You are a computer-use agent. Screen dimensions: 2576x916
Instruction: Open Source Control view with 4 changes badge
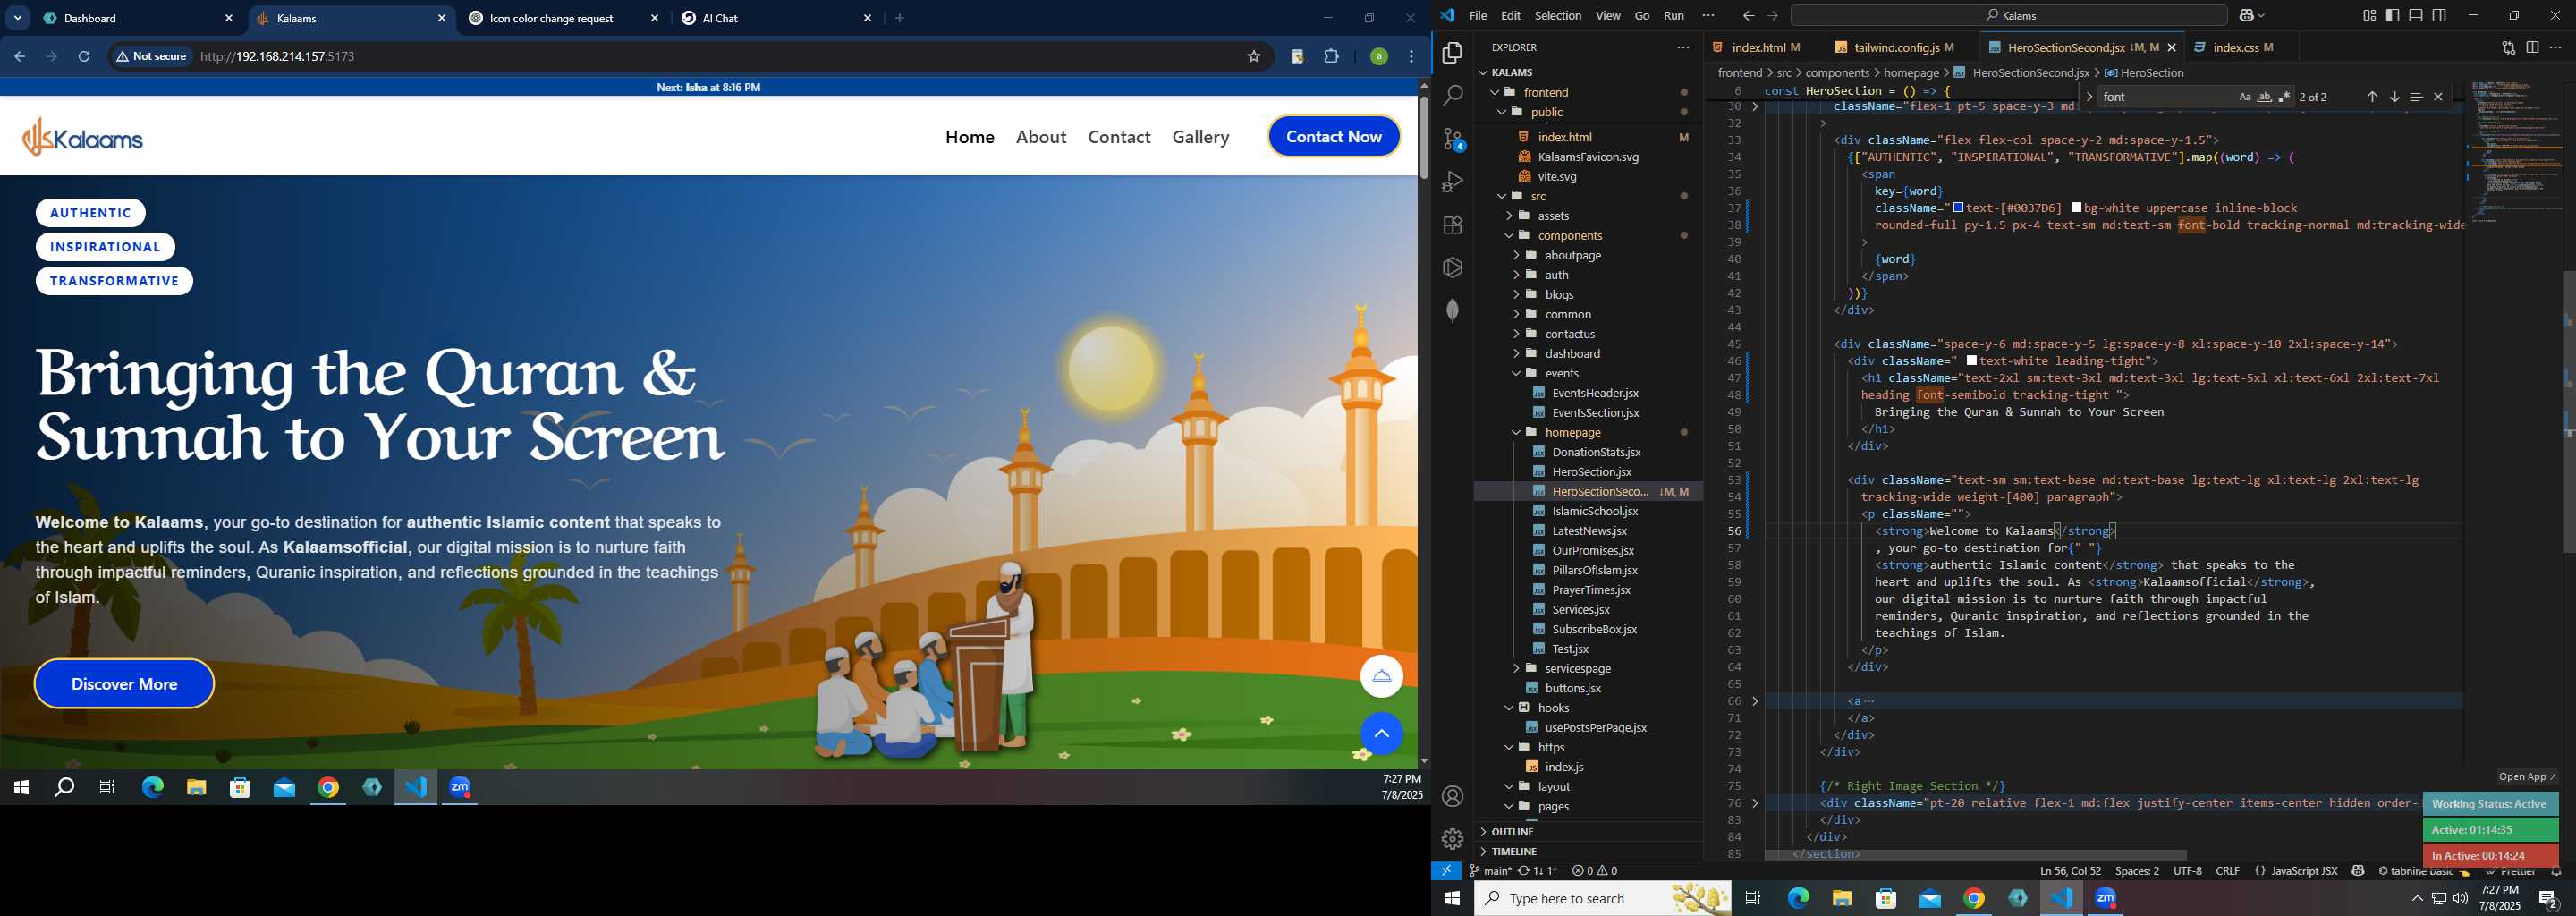[x=1452, y=139]
